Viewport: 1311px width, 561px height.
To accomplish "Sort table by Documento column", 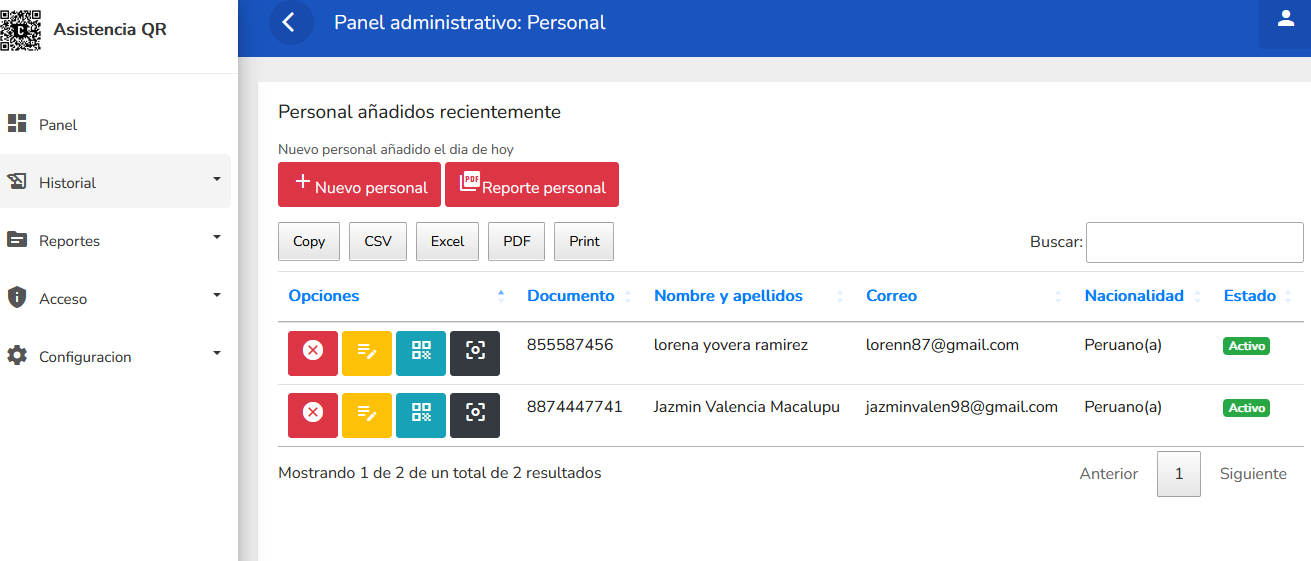I will pos(571,296).
